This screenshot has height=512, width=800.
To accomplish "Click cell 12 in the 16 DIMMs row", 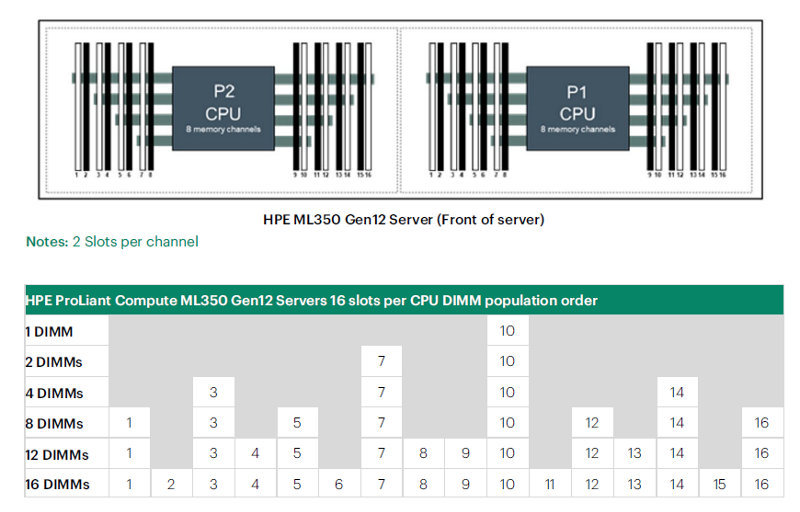I will tap(592, 483).
